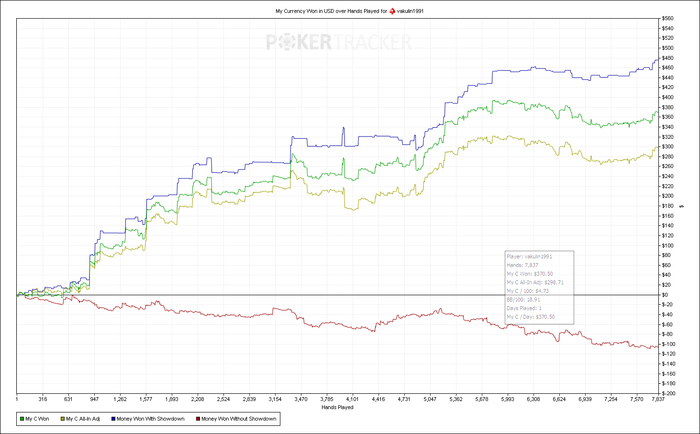Screen dimensions: 700x434
Task: Click the PokerStars spade icon in chart title
Action: (392, 11)
